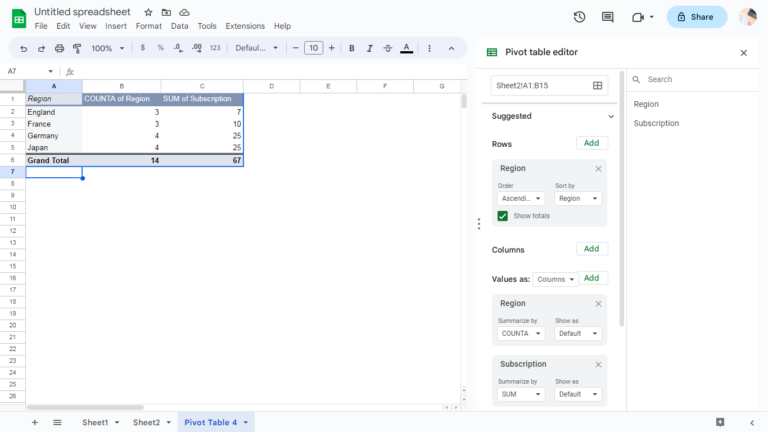The height and width of the screenshot is (432, 768).
Task: Remove the Subscription value field
Action: click(598, 364)
